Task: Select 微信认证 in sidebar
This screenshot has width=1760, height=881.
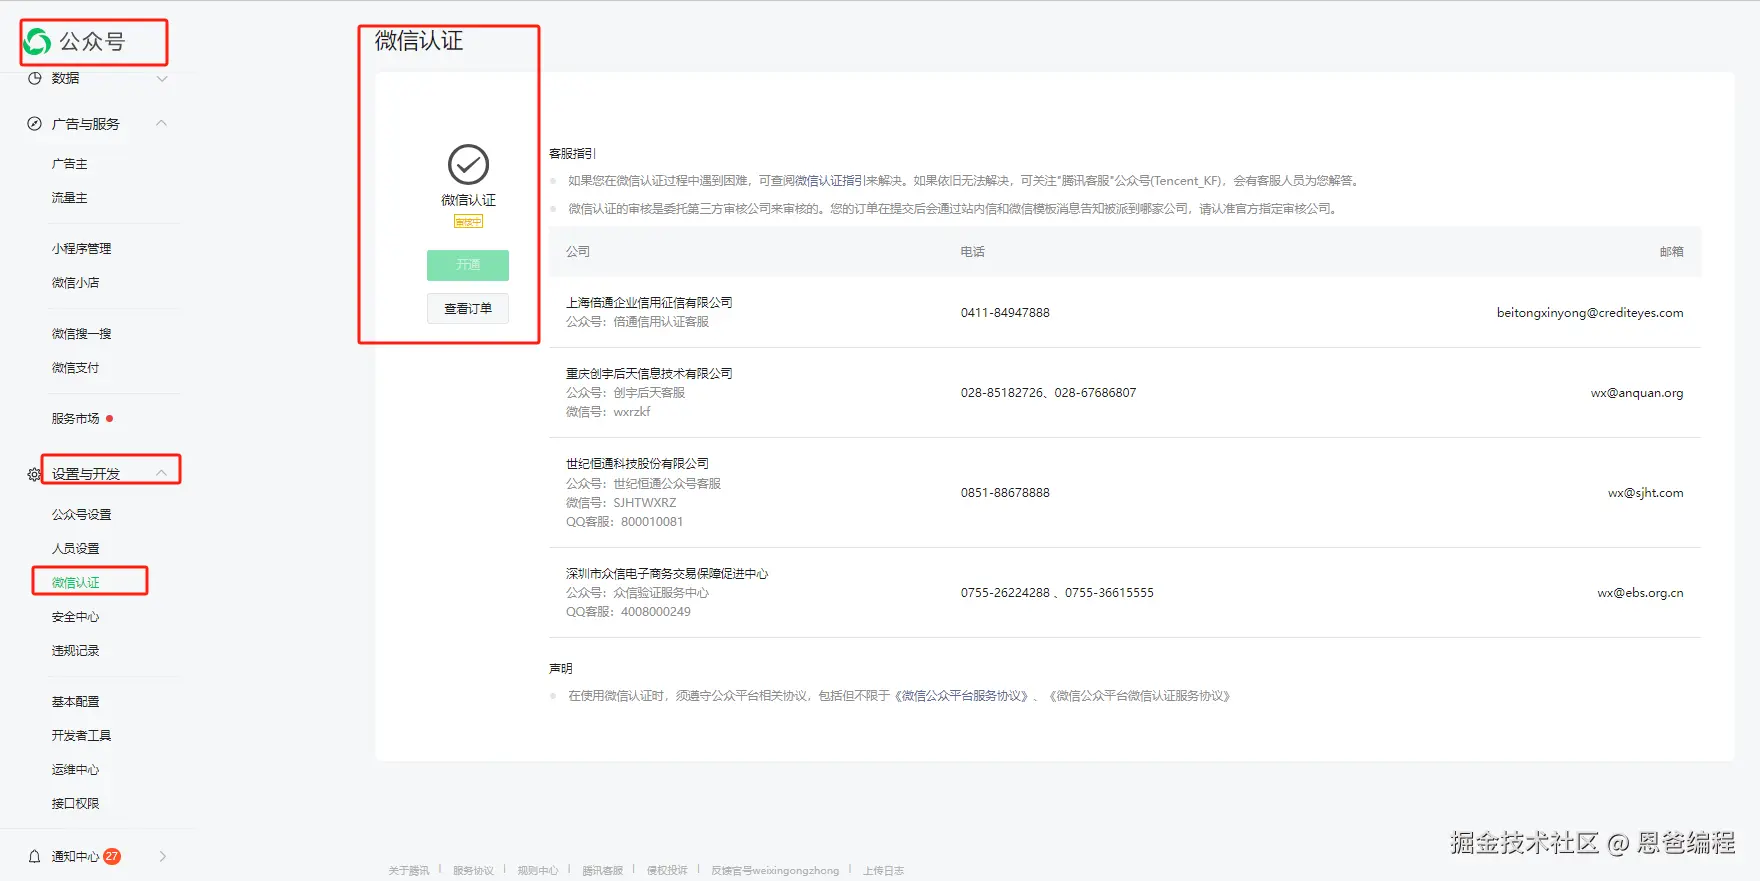Action: point(76,583)
